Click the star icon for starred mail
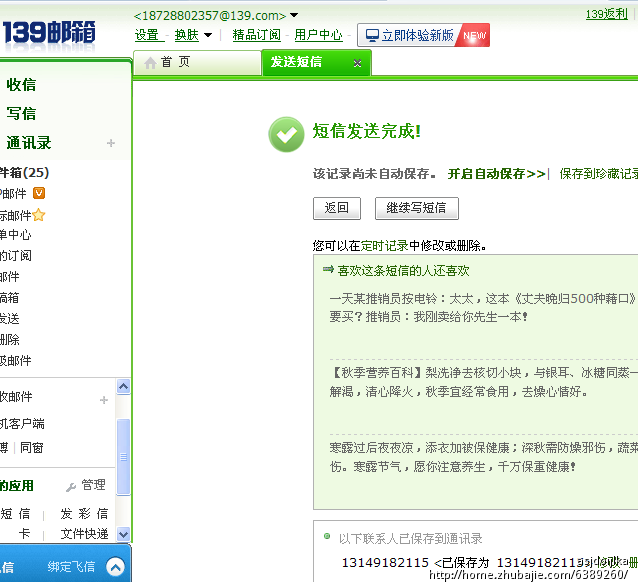 [x=39, y=214]
